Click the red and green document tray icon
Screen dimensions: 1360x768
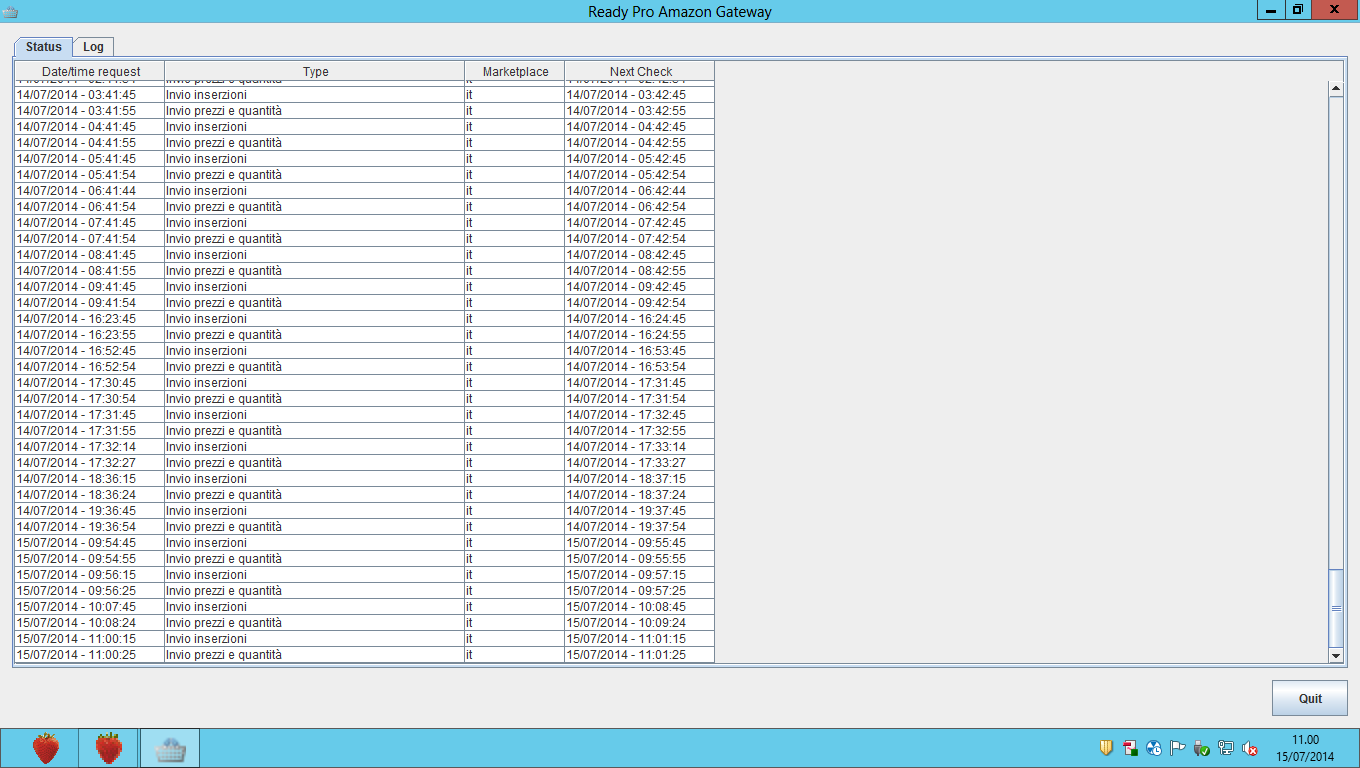pyautogui.click(x=1130, y=748)
